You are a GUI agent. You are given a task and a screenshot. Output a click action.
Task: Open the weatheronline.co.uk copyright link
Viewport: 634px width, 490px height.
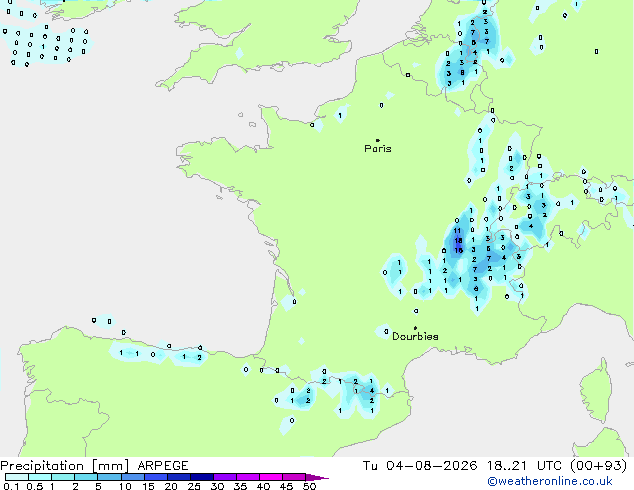550,481
